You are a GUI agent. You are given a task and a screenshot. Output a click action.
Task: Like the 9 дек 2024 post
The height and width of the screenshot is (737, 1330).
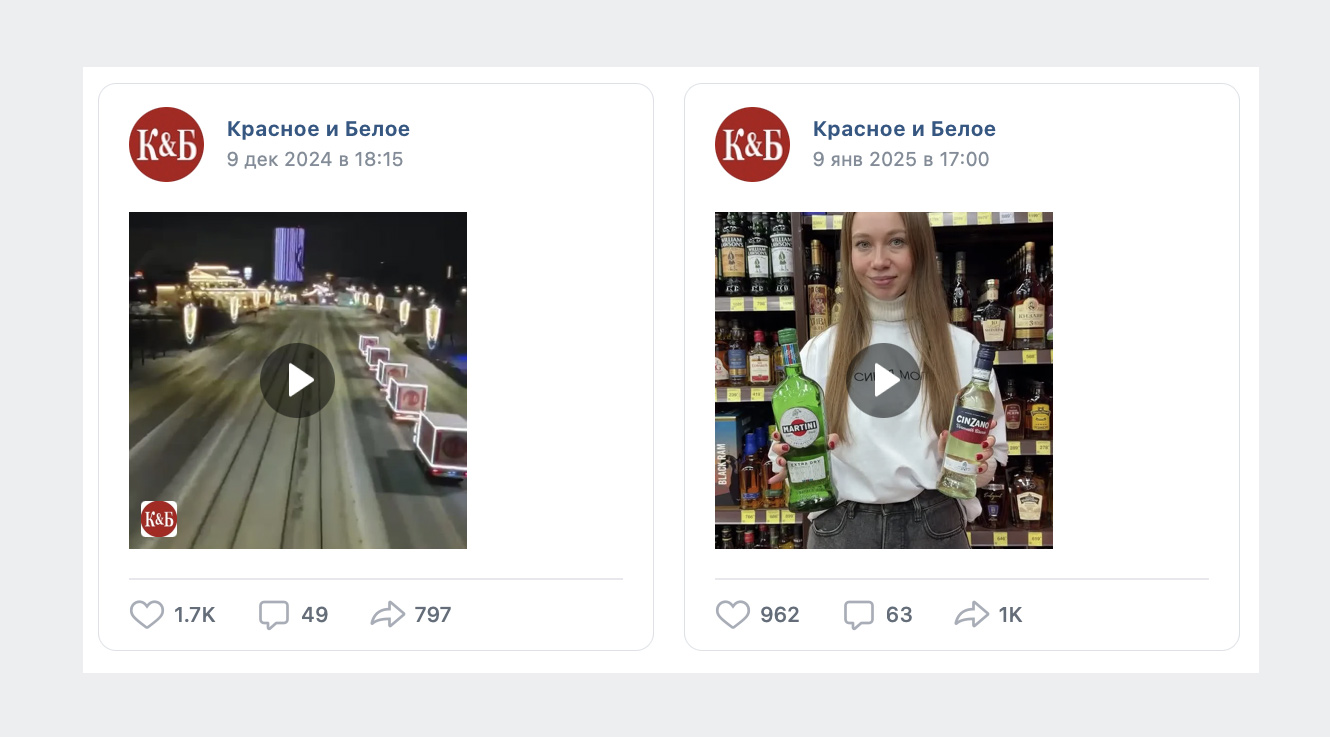147,614
